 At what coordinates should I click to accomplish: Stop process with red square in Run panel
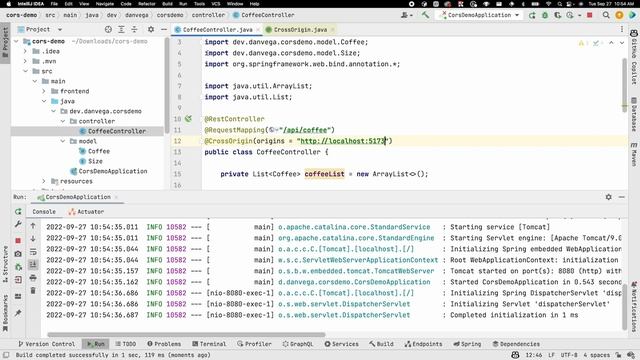(18, 240)
